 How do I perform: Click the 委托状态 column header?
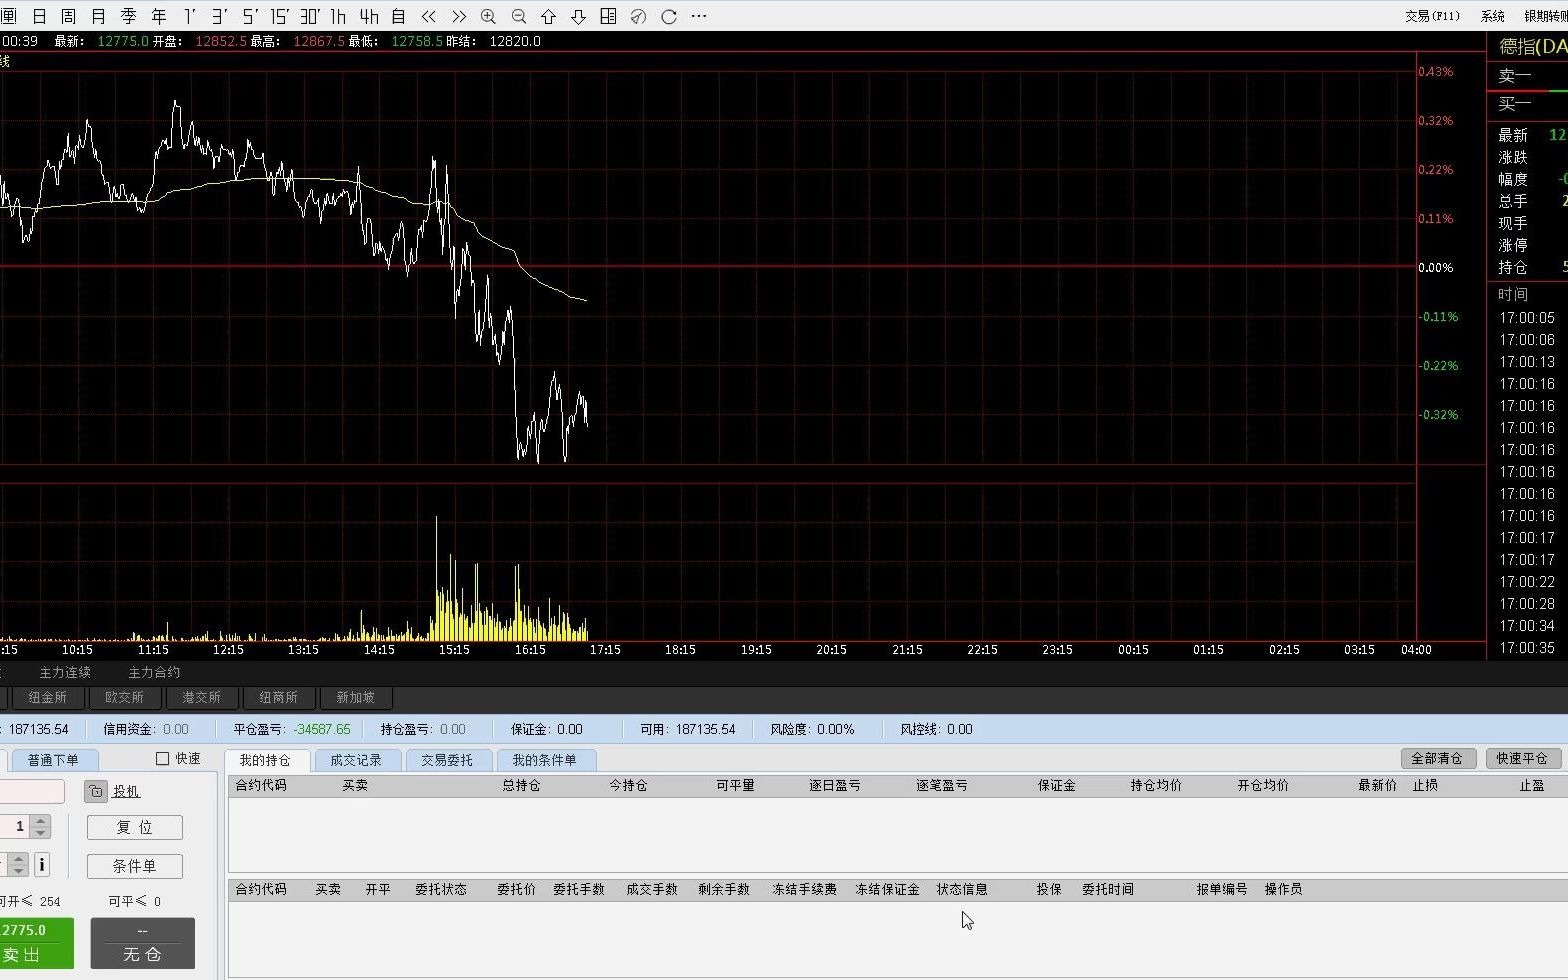point(441,889)
